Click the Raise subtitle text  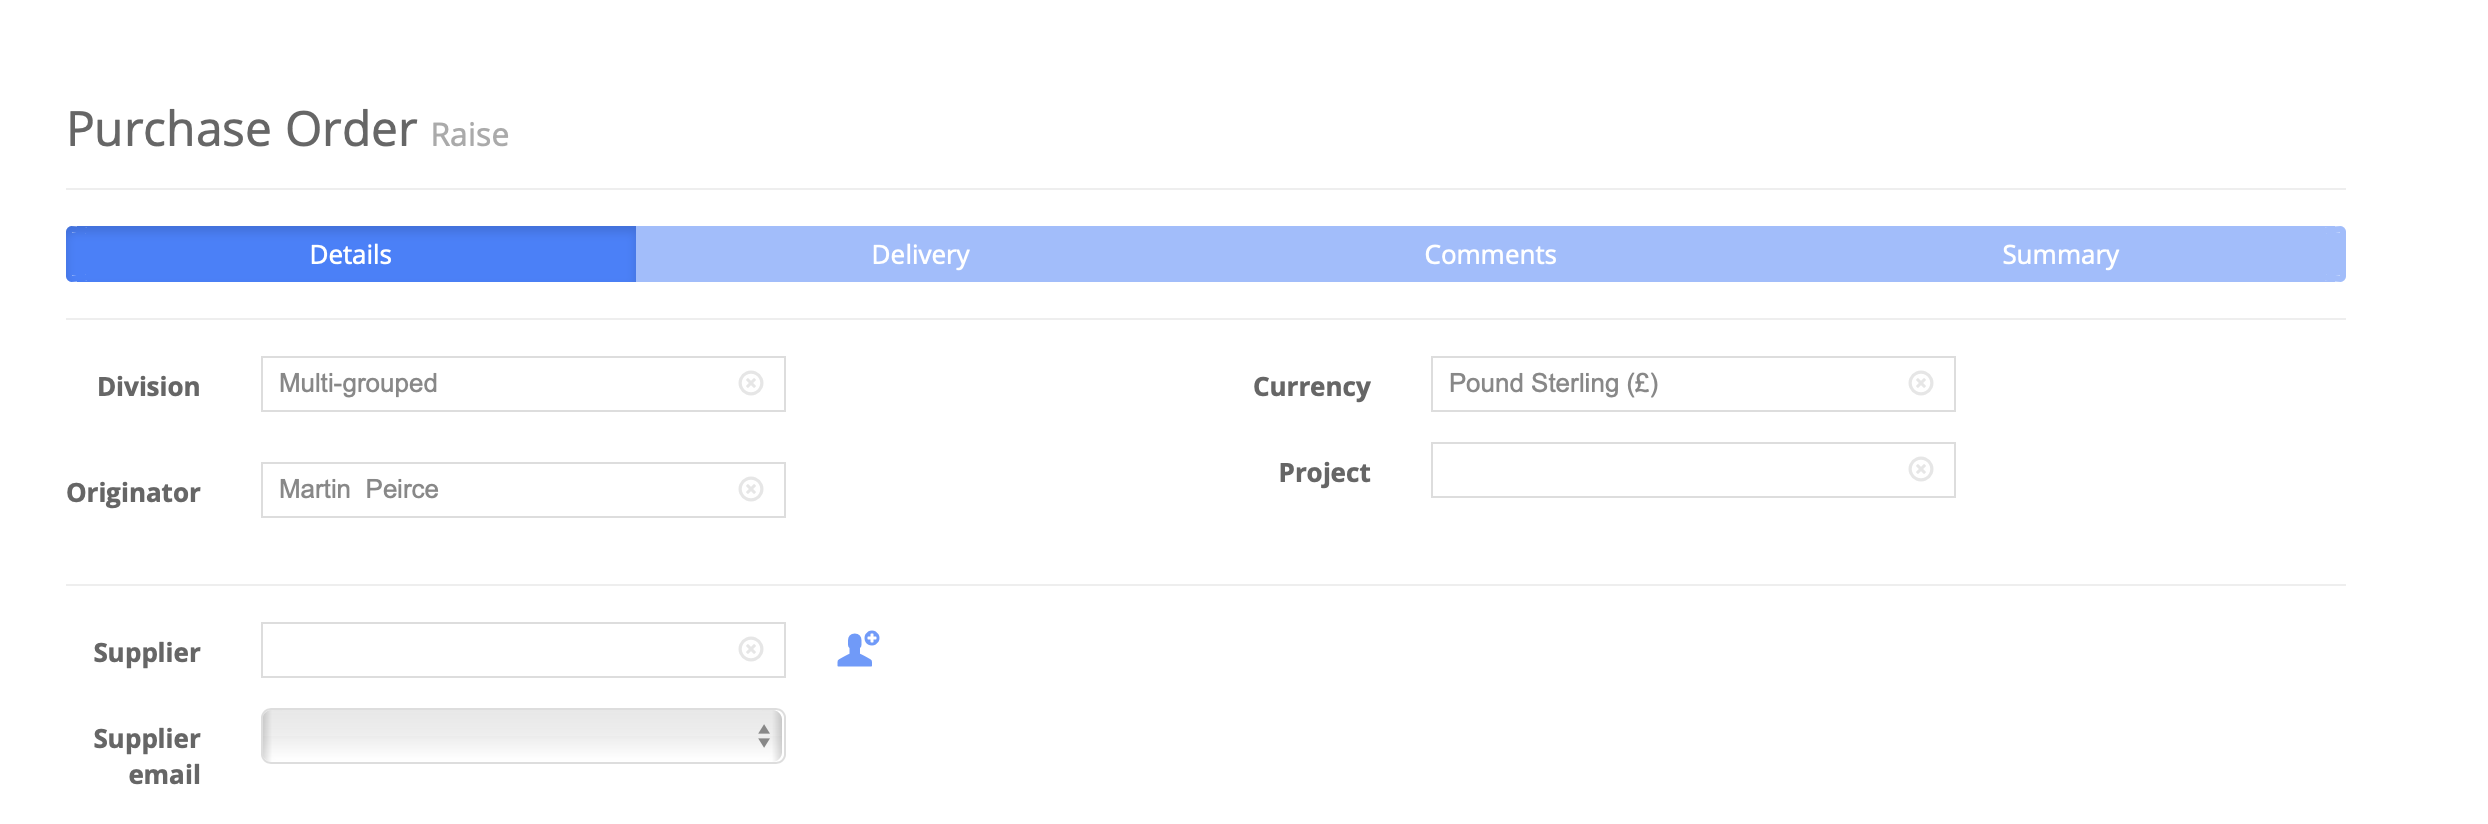(x=470, y=134)
